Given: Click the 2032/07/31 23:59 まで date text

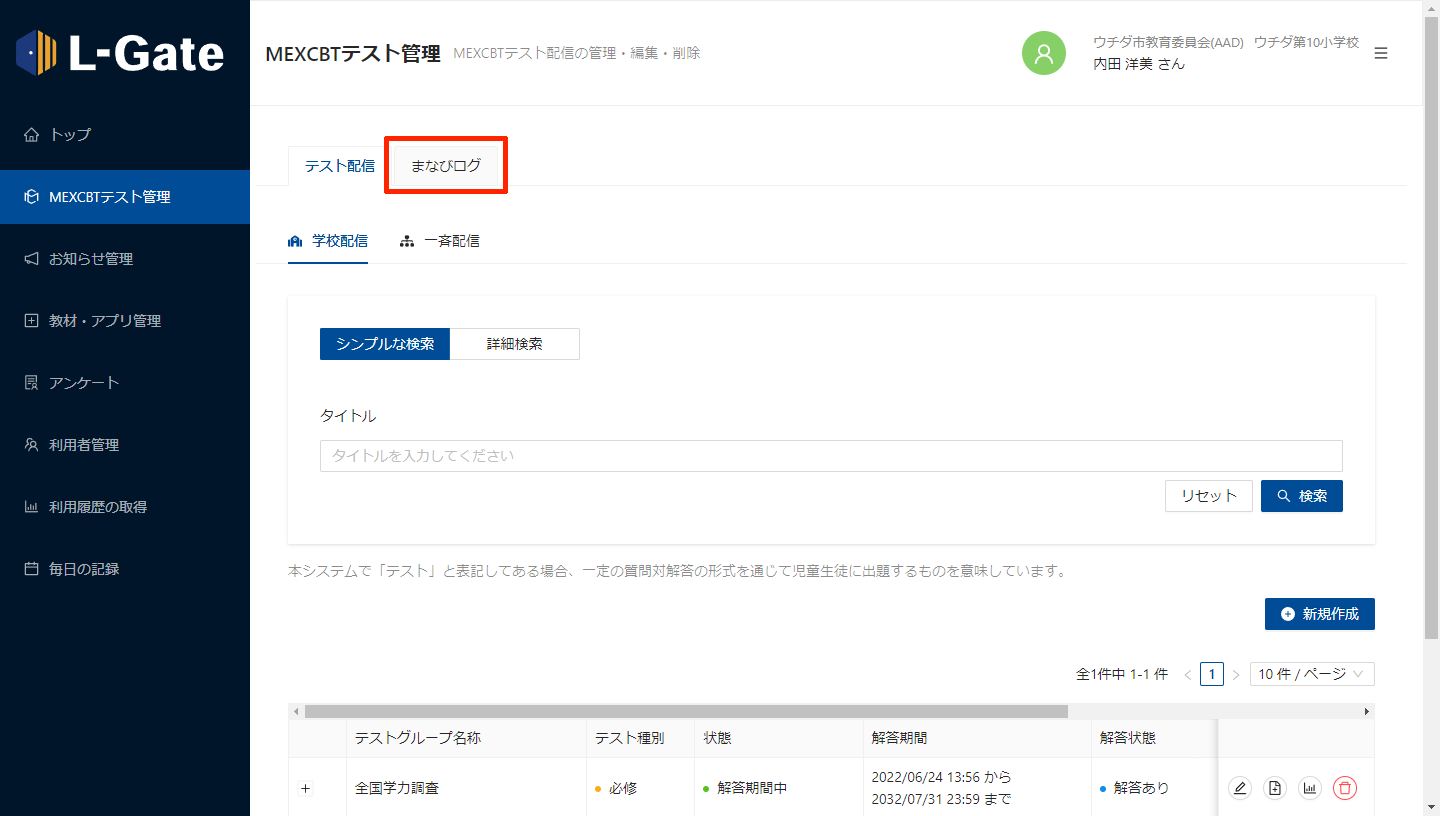Looking at the screenshot, I should click(941, 799).
